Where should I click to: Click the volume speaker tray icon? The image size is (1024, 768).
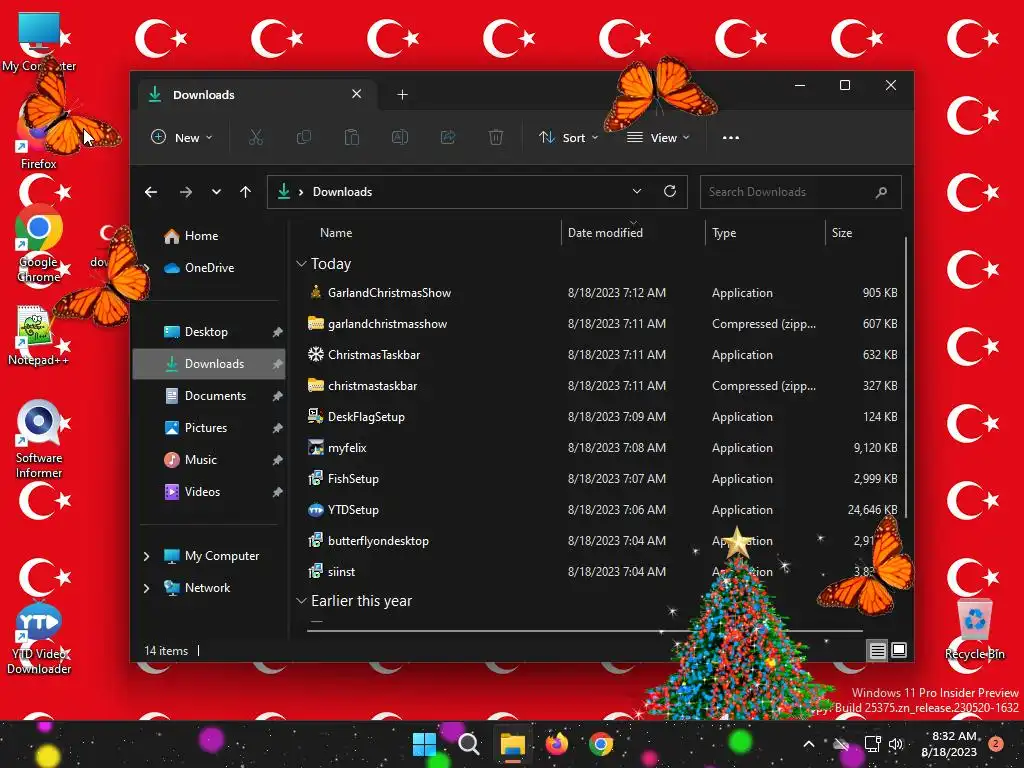[x=895, y=744]
